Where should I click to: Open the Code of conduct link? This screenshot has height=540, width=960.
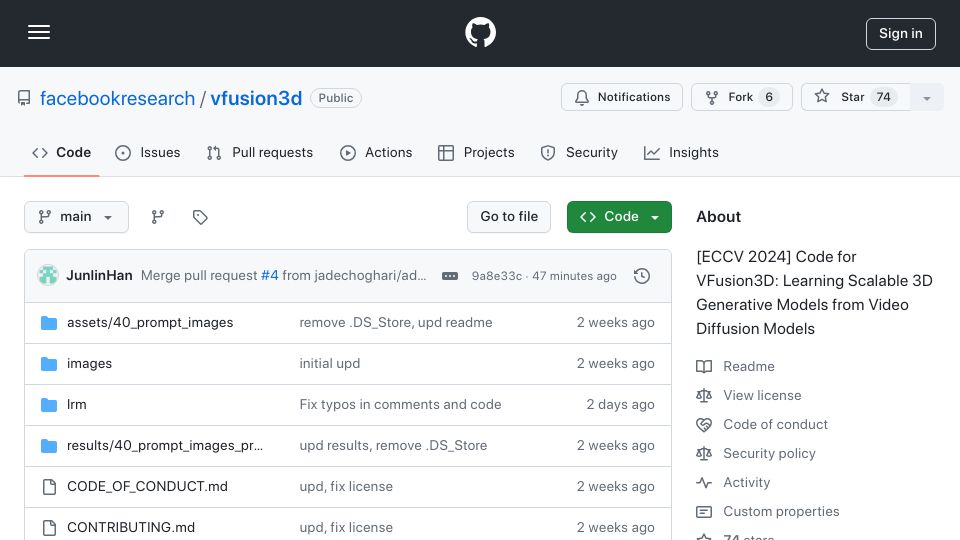[775, 424]
